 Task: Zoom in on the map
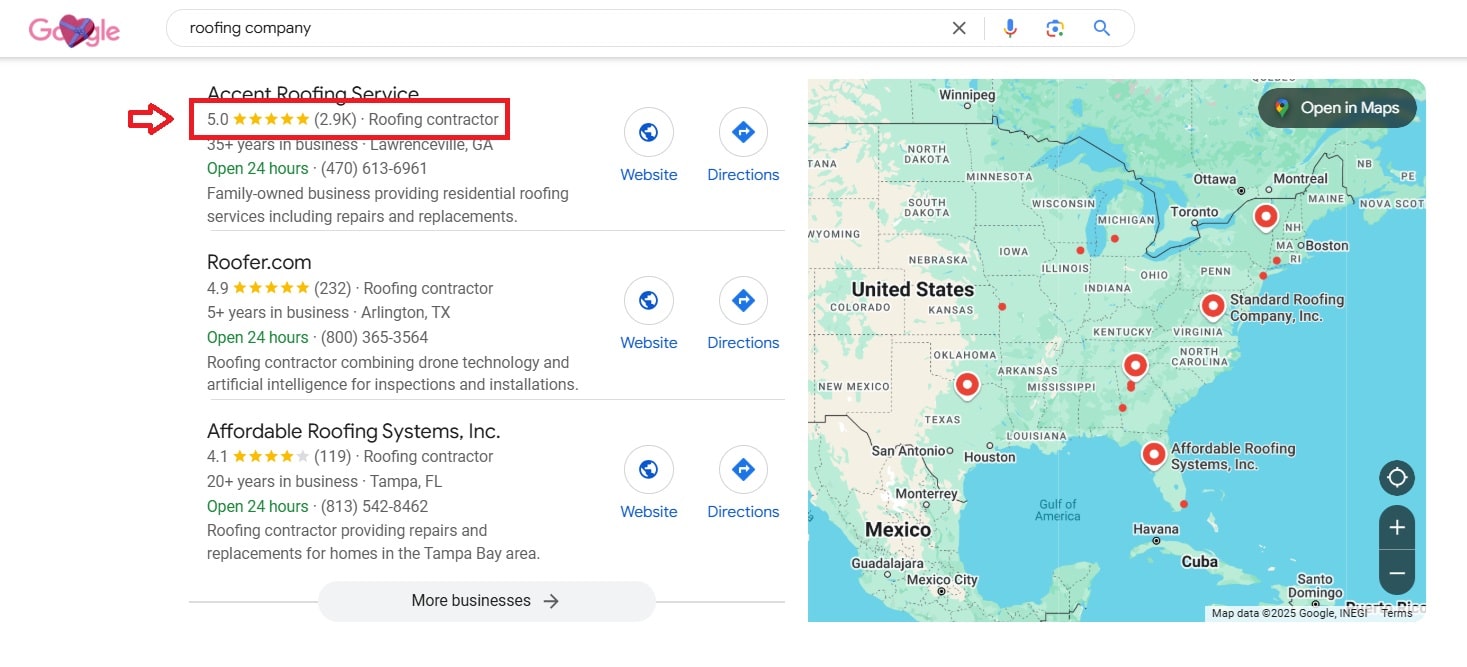[x=1397, y=528]
